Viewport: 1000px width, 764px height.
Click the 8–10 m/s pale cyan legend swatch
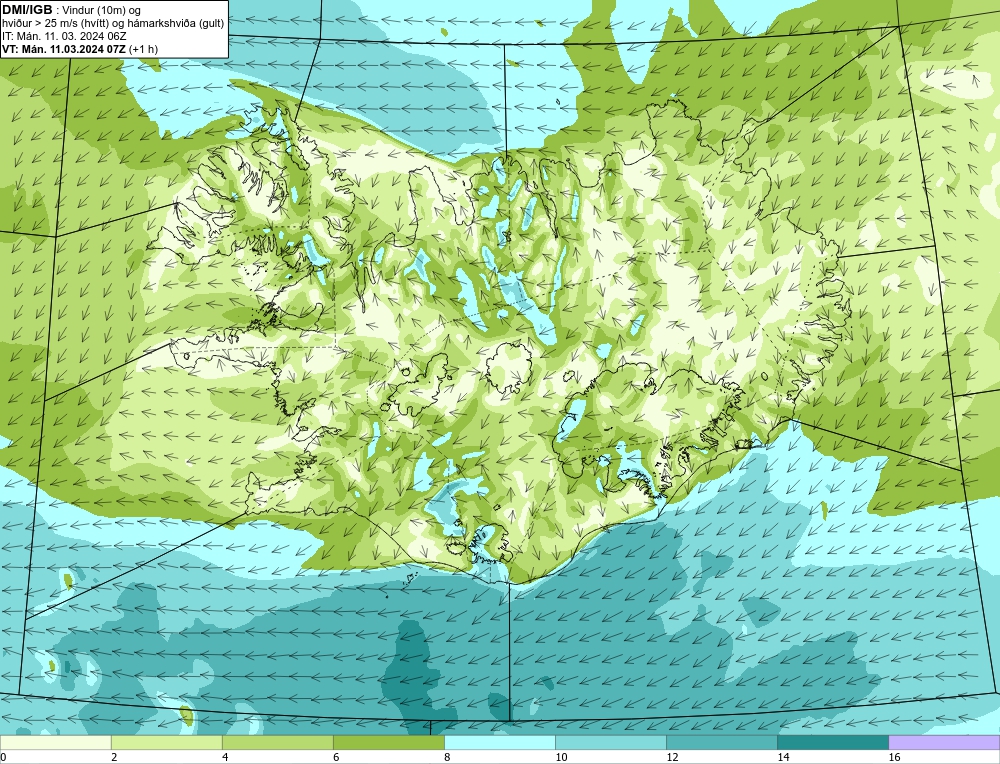(x=499, y=742)
